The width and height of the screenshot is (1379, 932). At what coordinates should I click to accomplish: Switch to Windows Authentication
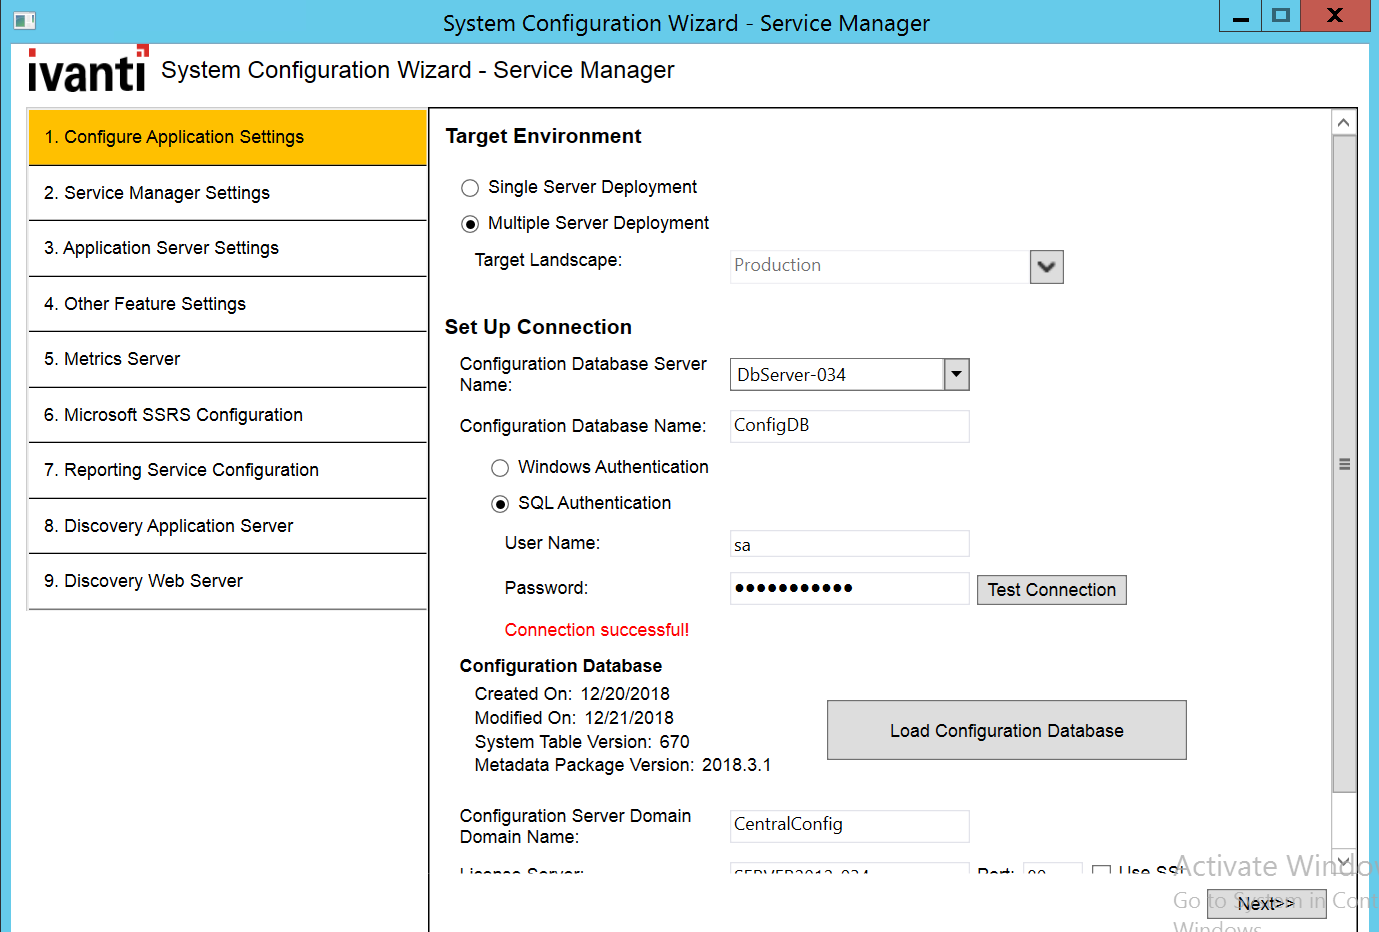coord(500,467)
